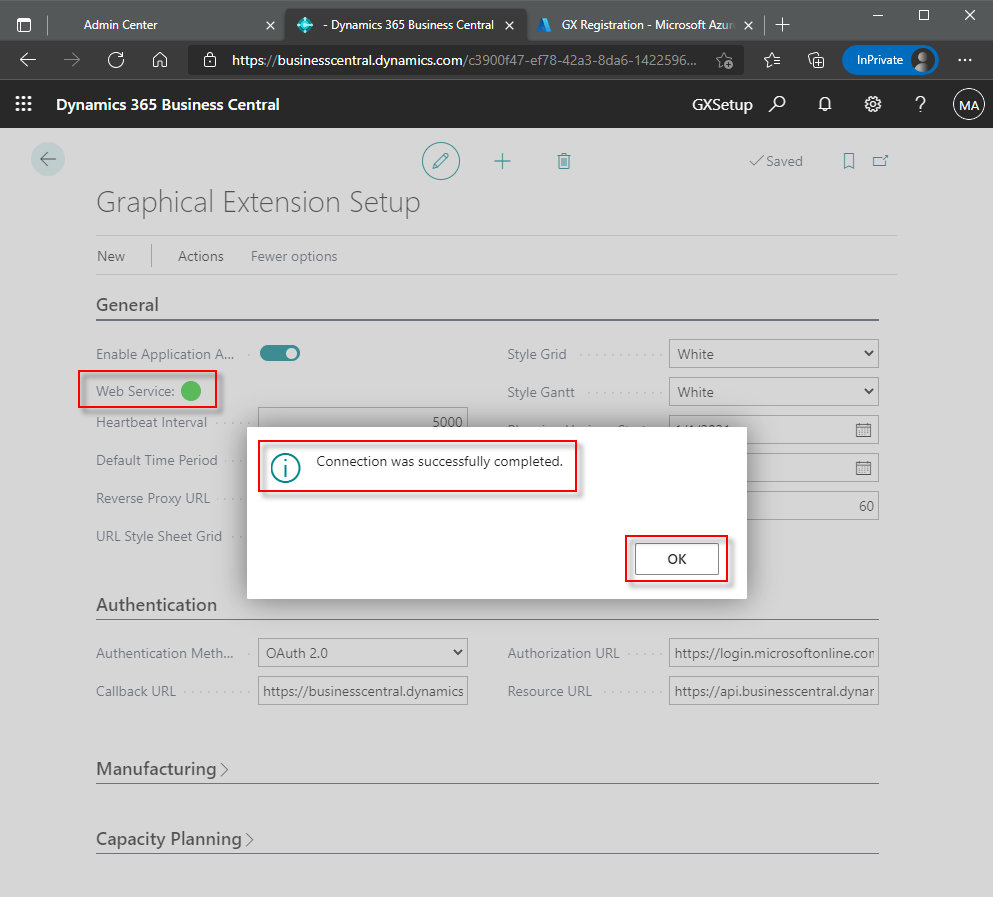993x897 pixels.
Task: Open page in new window icon
Action: (880, 161)
